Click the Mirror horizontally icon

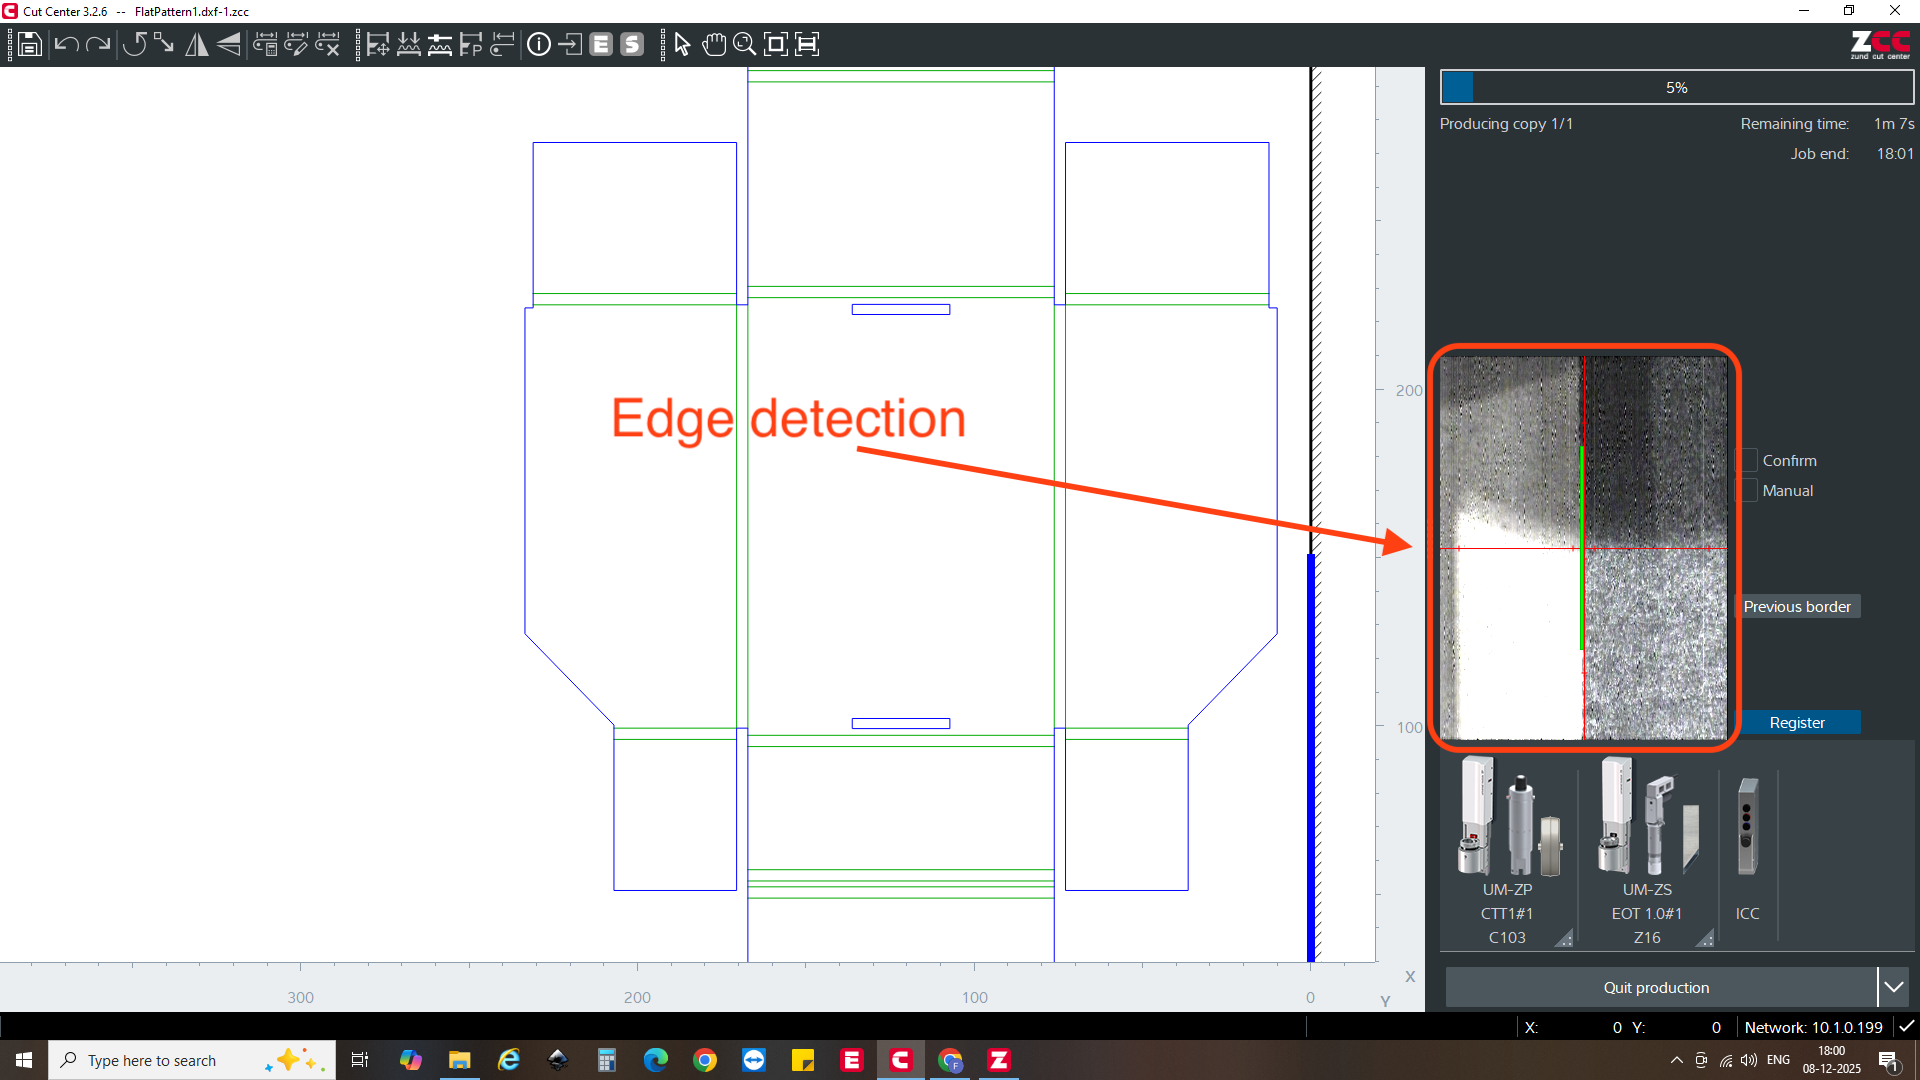pyautogui.click(x=197, y=44)
